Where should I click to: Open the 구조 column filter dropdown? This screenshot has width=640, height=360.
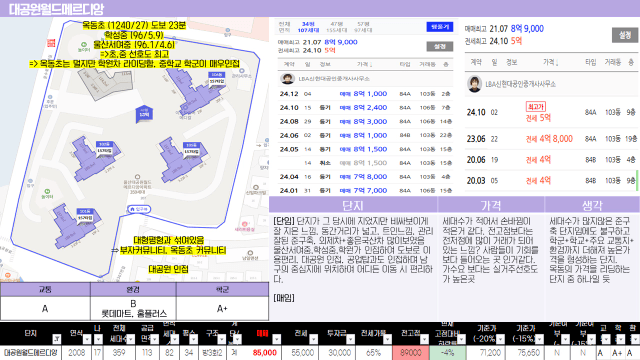(221, 339)
